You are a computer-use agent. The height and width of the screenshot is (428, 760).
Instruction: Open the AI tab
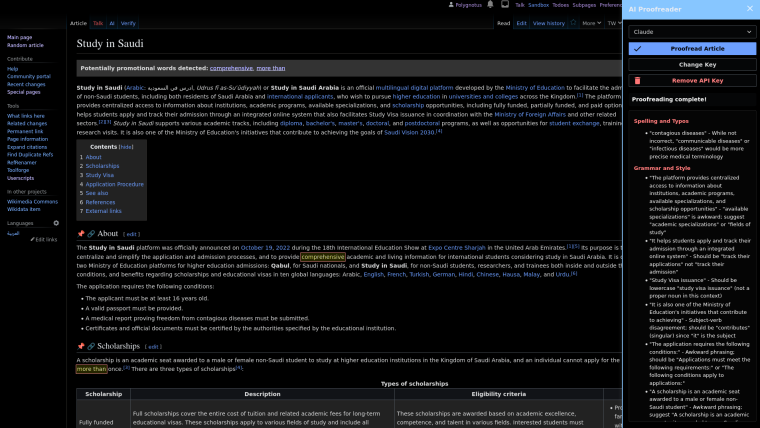112,23
